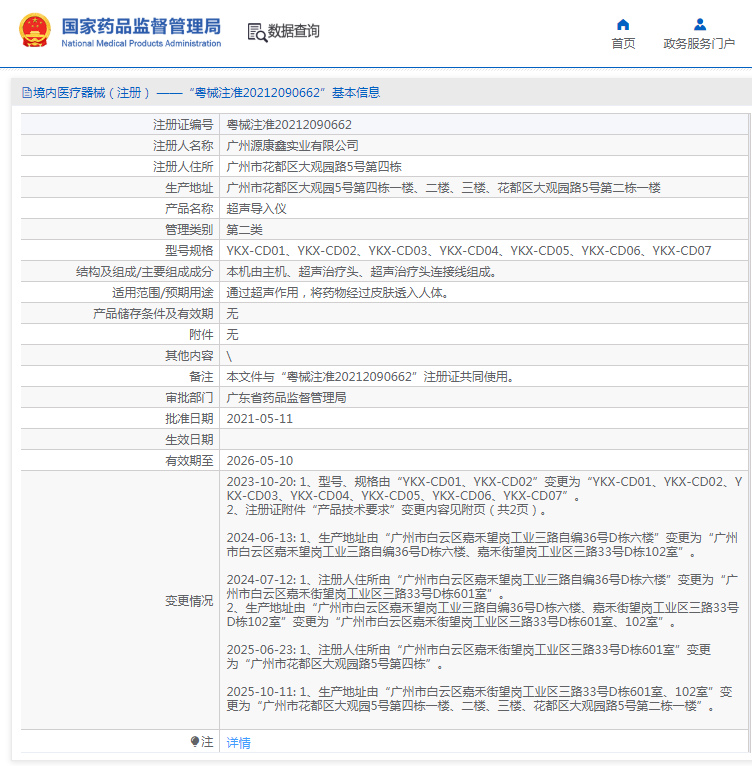Click the document icon before 境内医疗器械

(25, 93)
